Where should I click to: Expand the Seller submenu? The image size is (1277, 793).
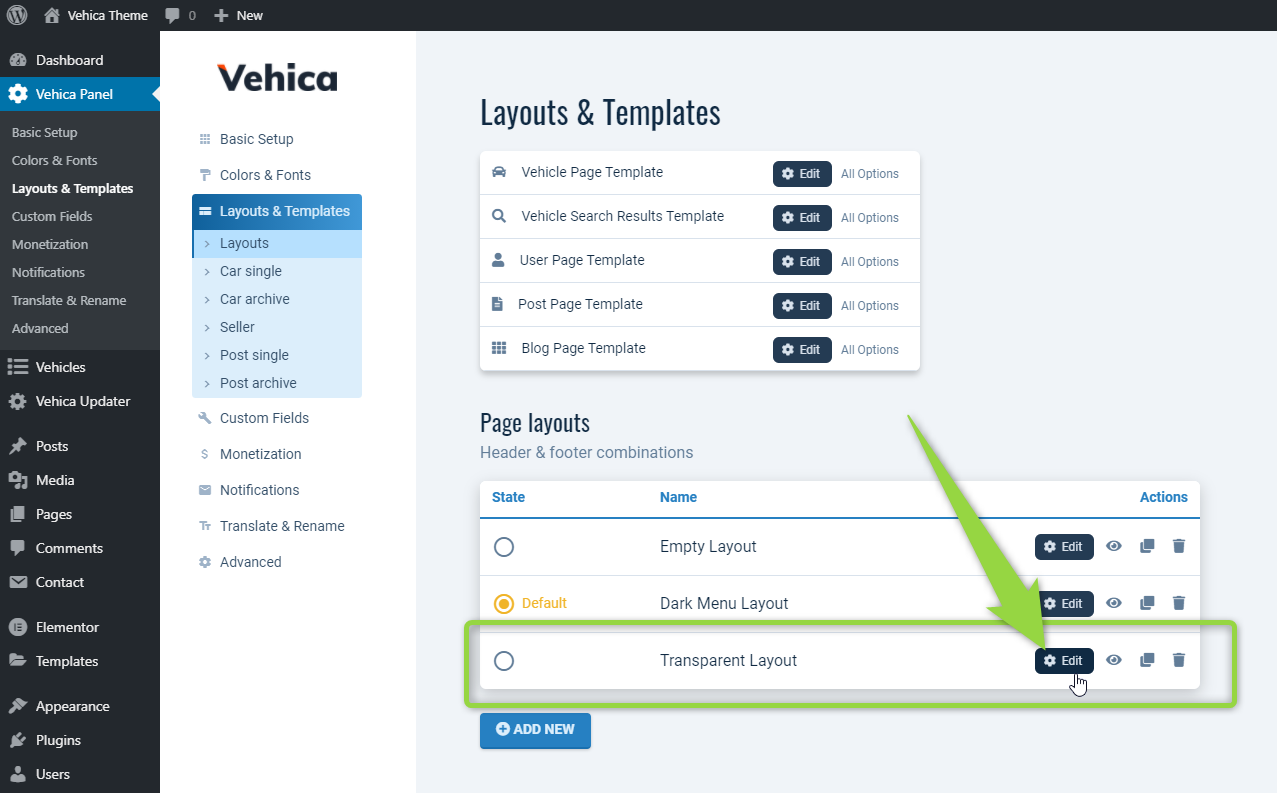click(x=238, y=326)
